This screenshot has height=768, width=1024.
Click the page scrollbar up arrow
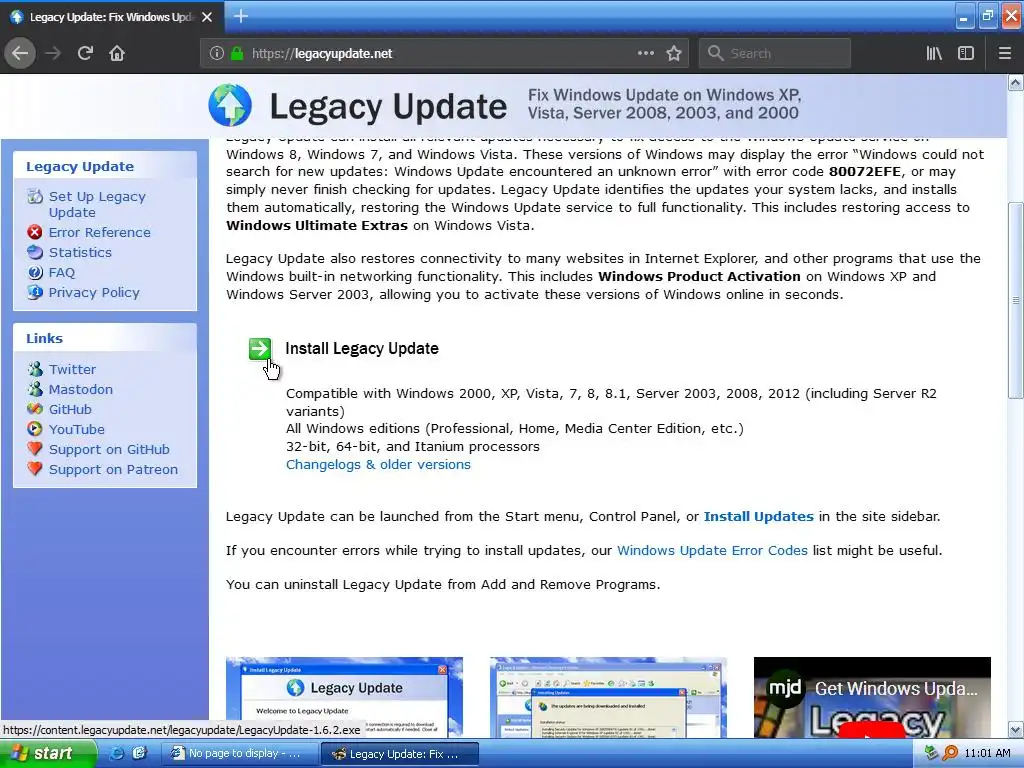[1016, 82]
